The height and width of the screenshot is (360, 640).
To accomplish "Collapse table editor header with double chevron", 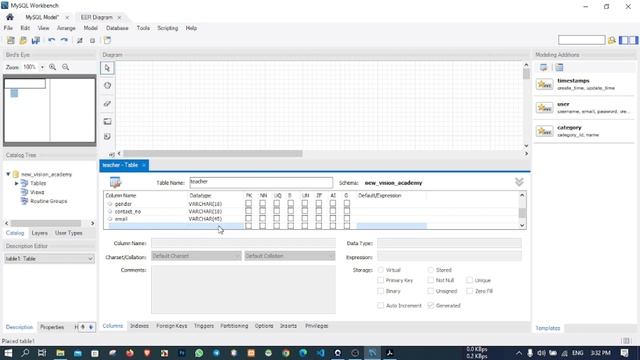I will click(x=519, y=182).
